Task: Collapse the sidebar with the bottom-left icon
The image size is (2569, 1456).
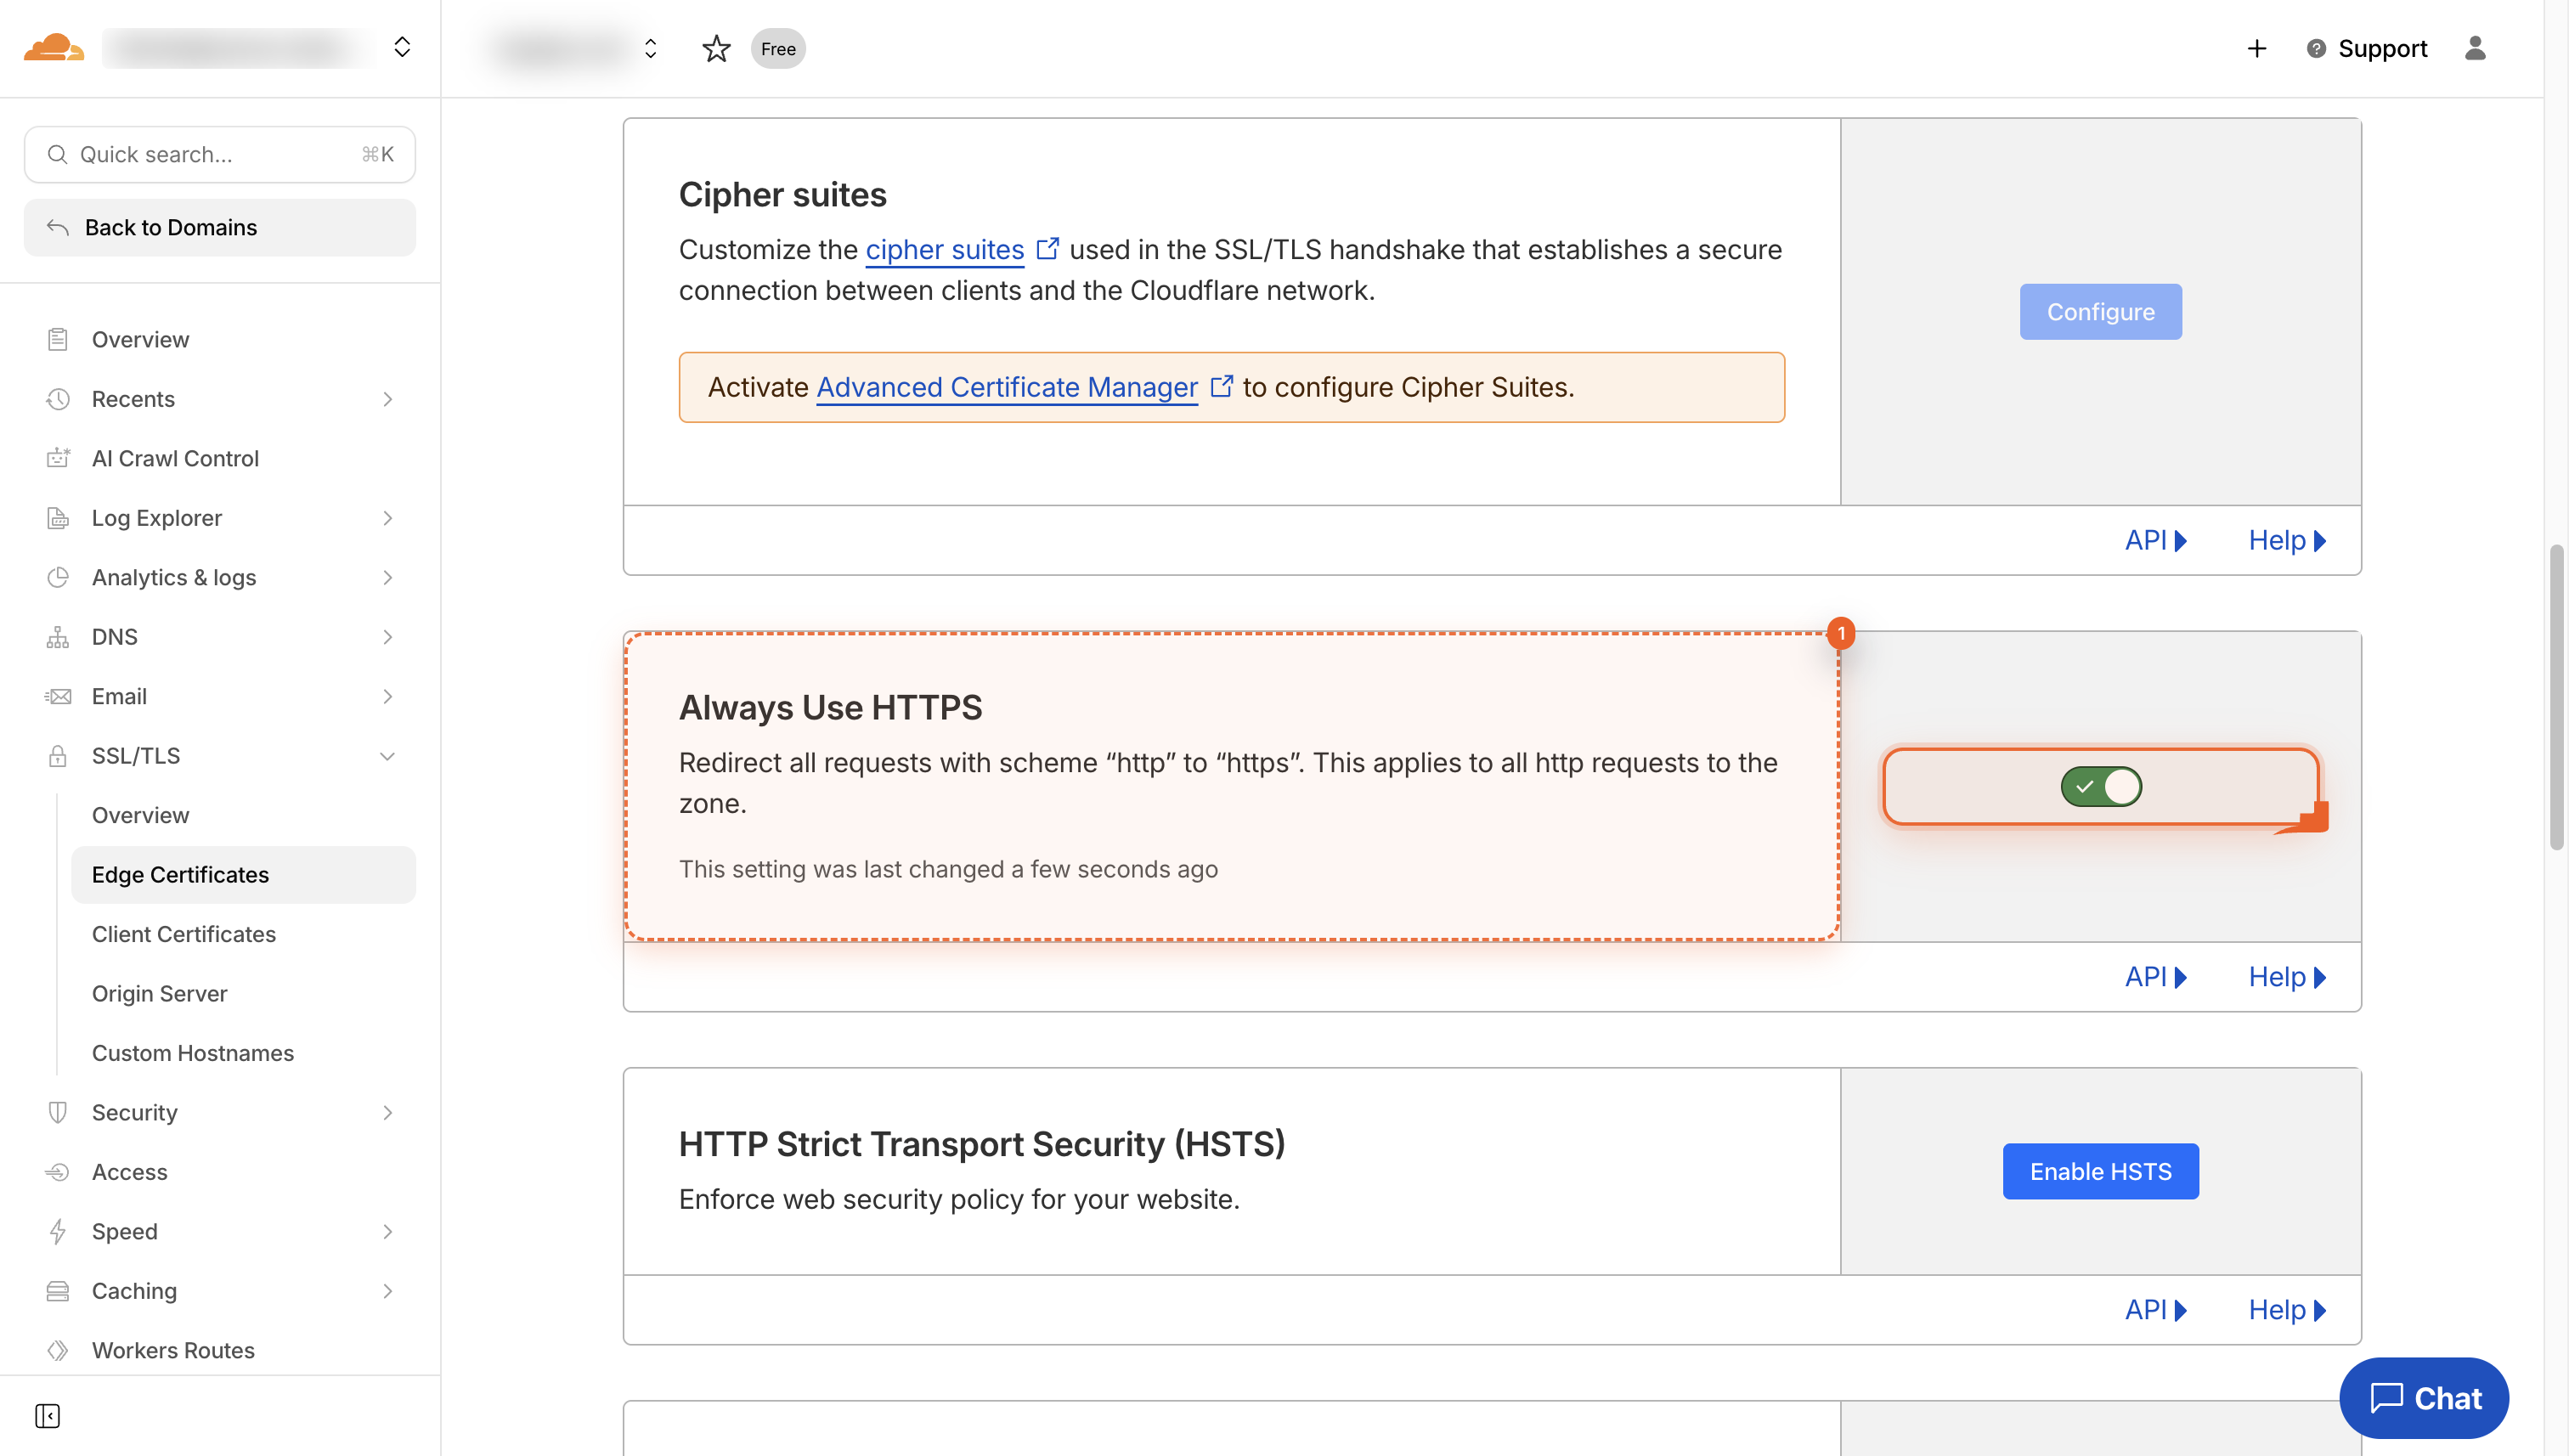Action: (x=47, y=1417)
